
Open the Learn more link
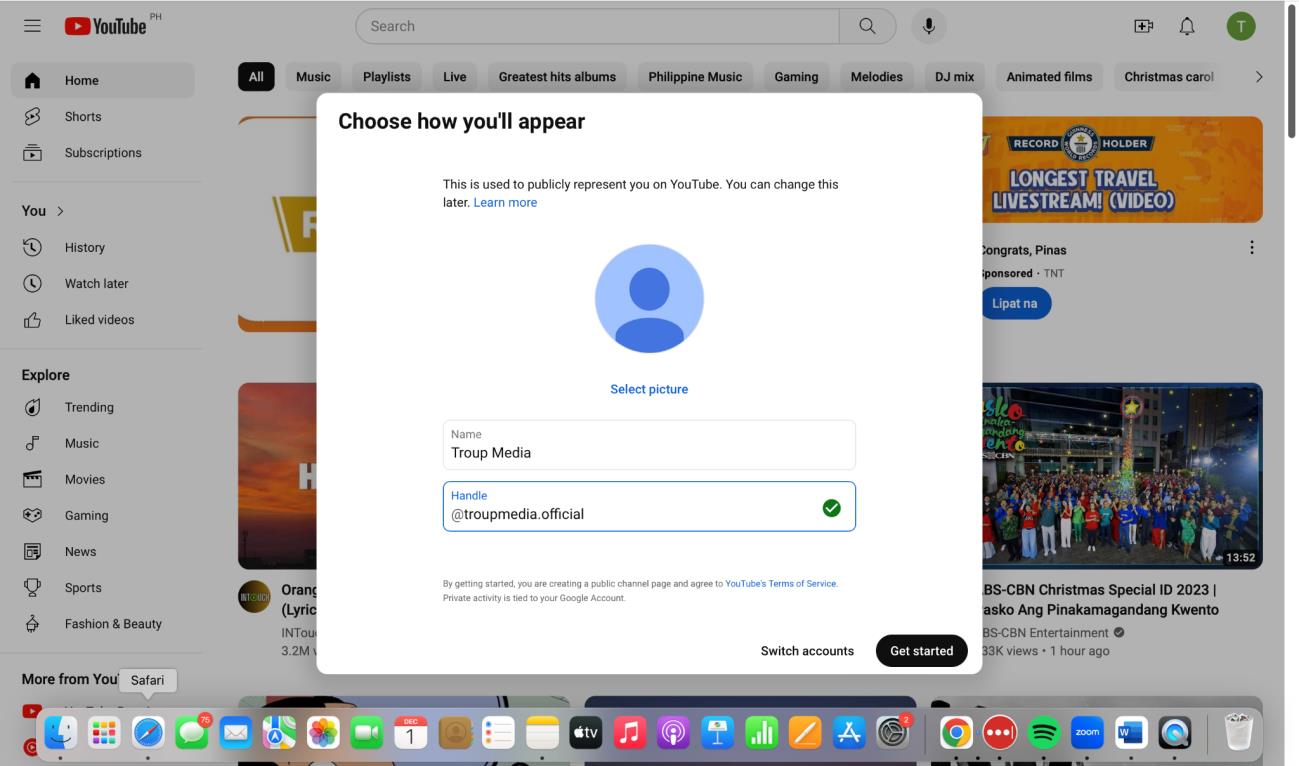(x=505, y=203)
